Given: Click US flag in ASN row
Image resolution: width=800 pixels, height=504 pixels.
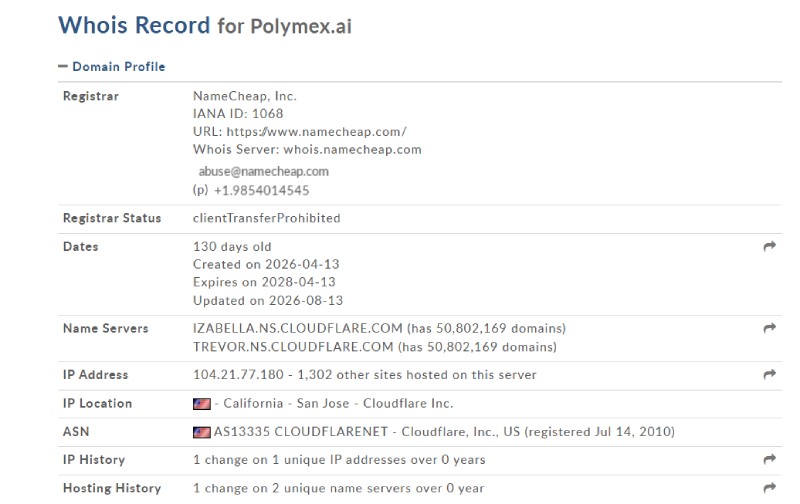Looking at the screenshot, I should (x=202, y=433).
